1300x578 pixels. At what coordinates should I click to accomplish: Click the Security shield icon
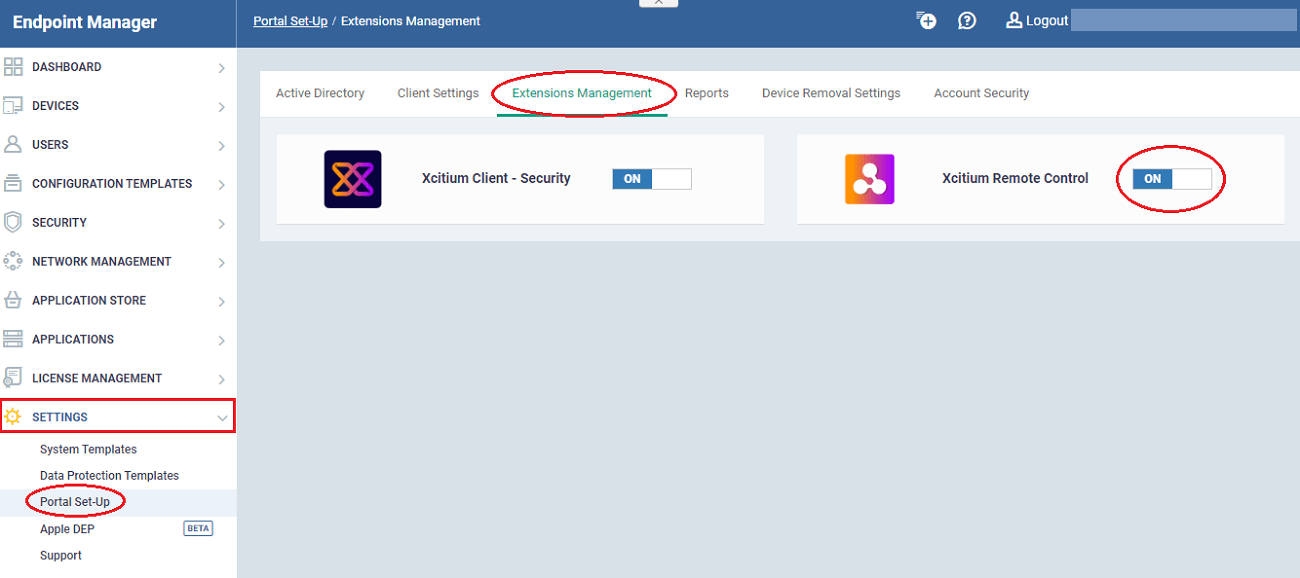[13, 222]
